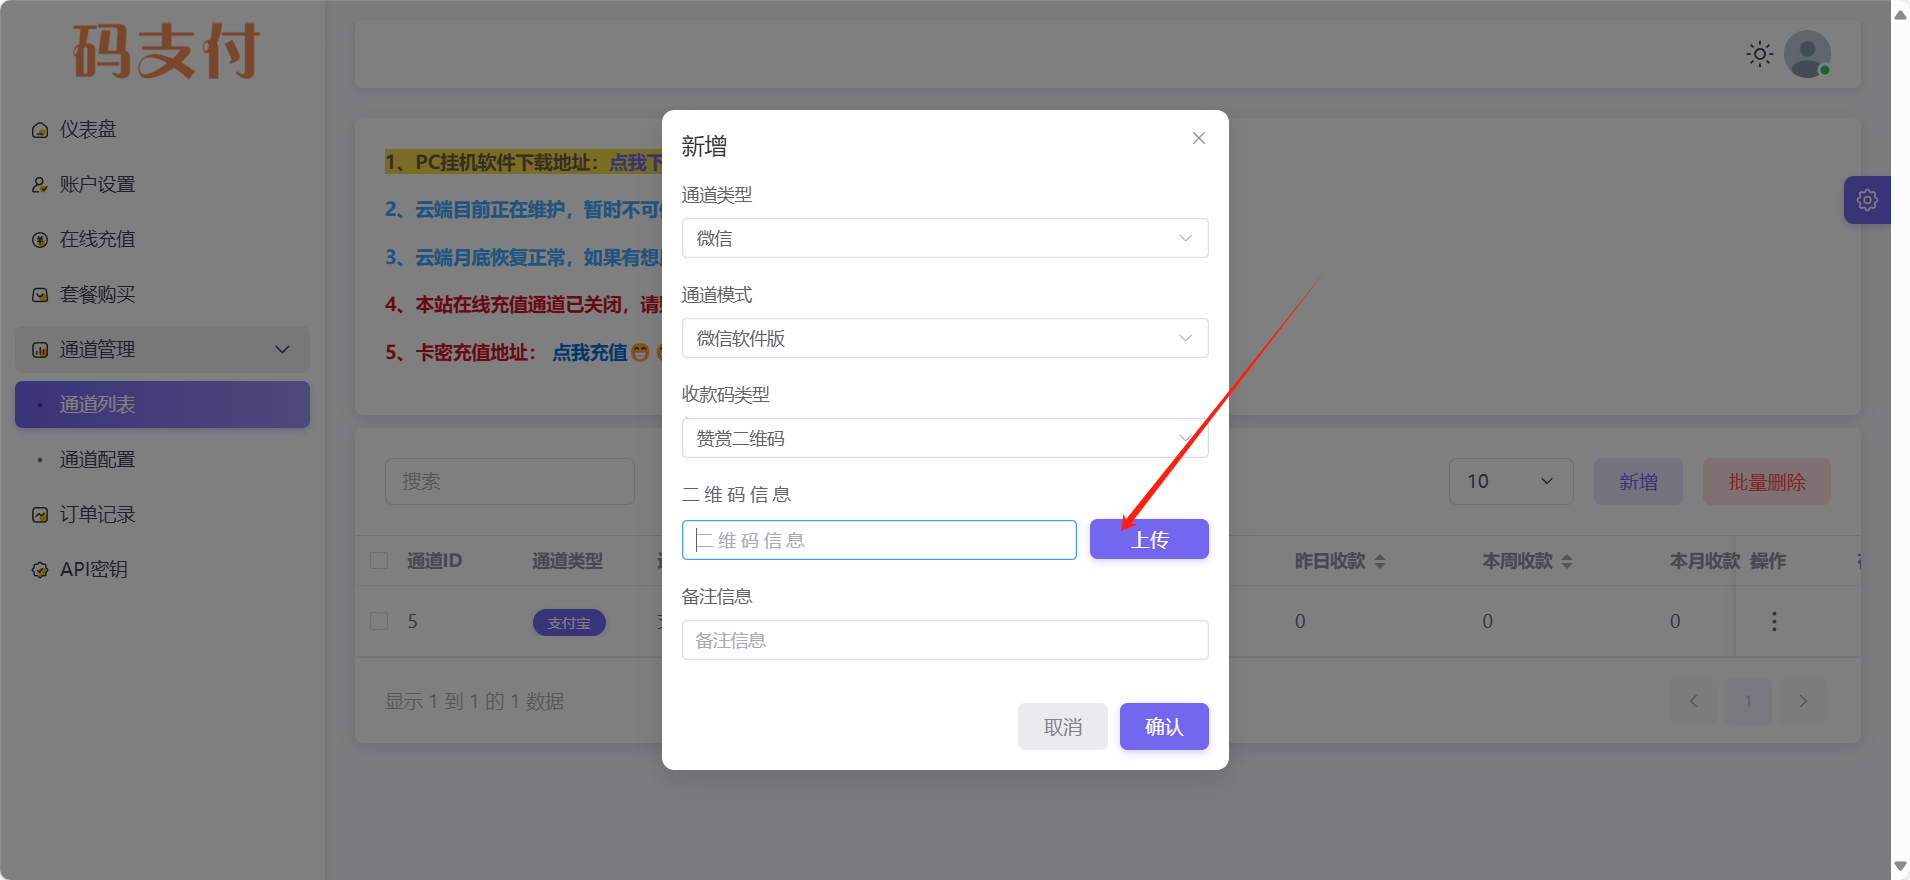Click the API密钥 key icon

(40, 570)
